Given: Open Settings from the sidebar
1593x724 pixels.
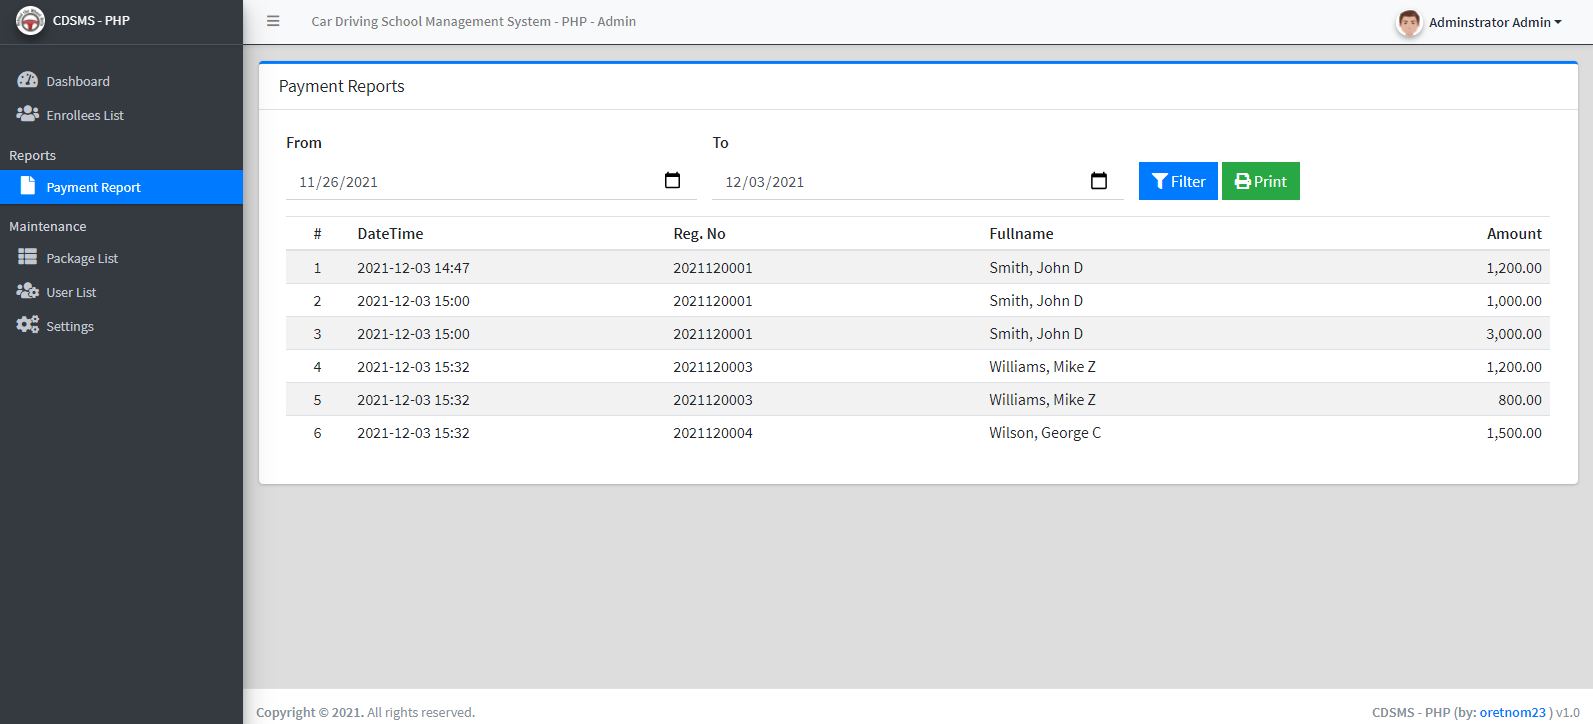Looking at the screenshot, I should coord(121,326).
